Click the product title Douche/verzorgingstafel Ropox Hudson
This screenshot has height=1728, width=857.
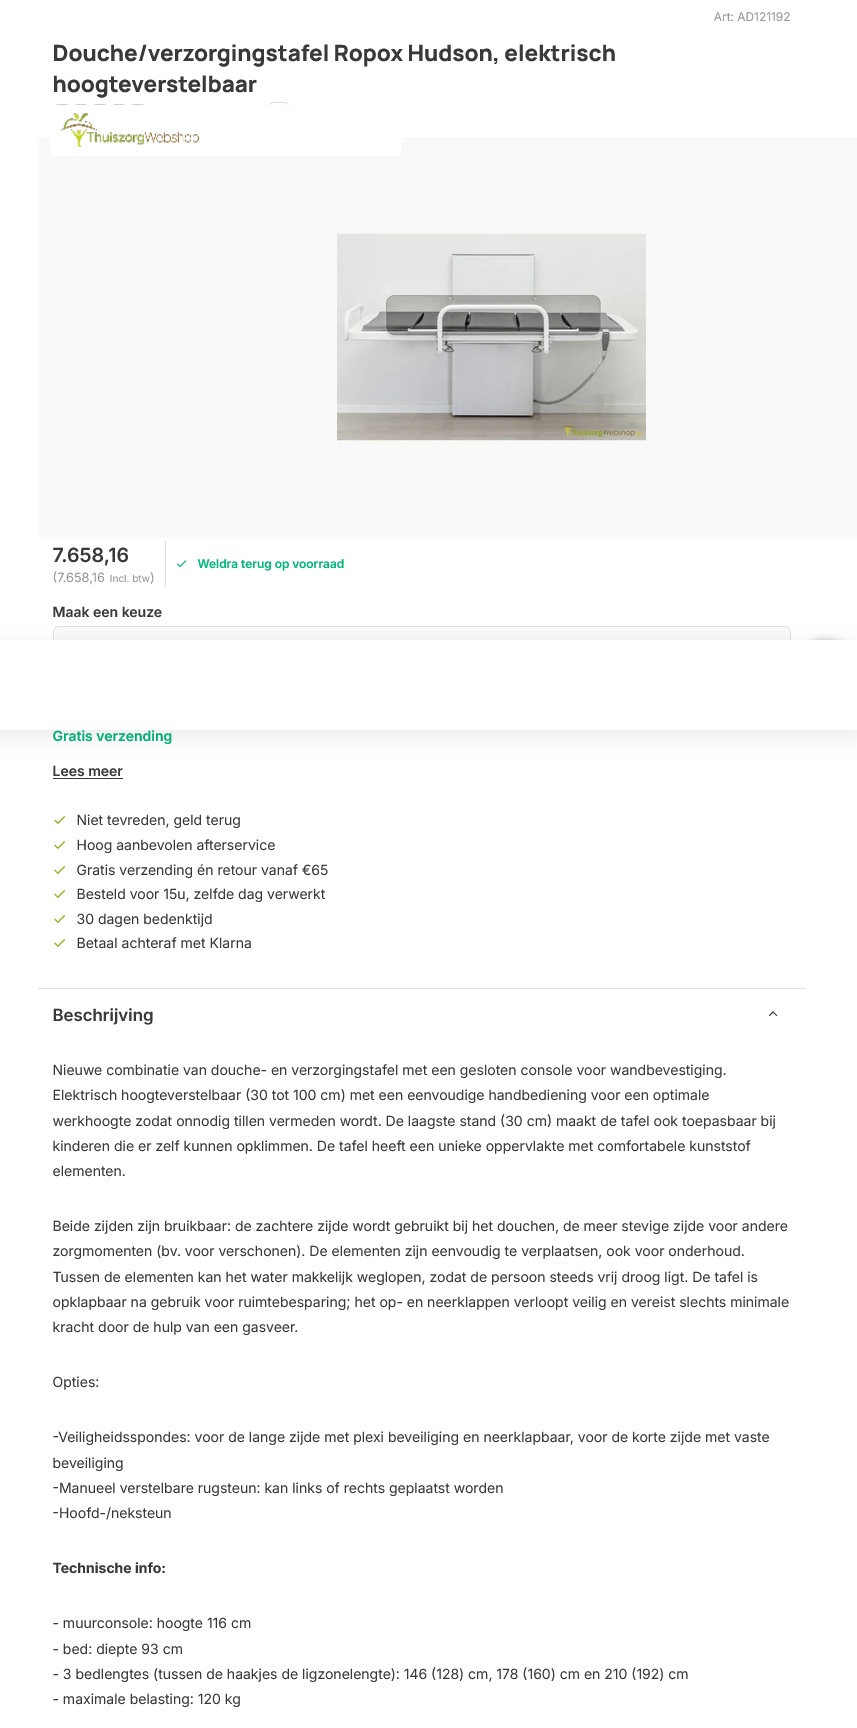(x=334, y=53)
